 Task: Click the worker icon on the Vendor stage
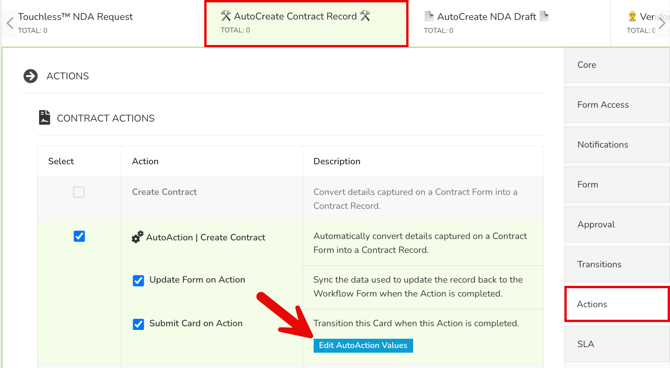point(632,16)
